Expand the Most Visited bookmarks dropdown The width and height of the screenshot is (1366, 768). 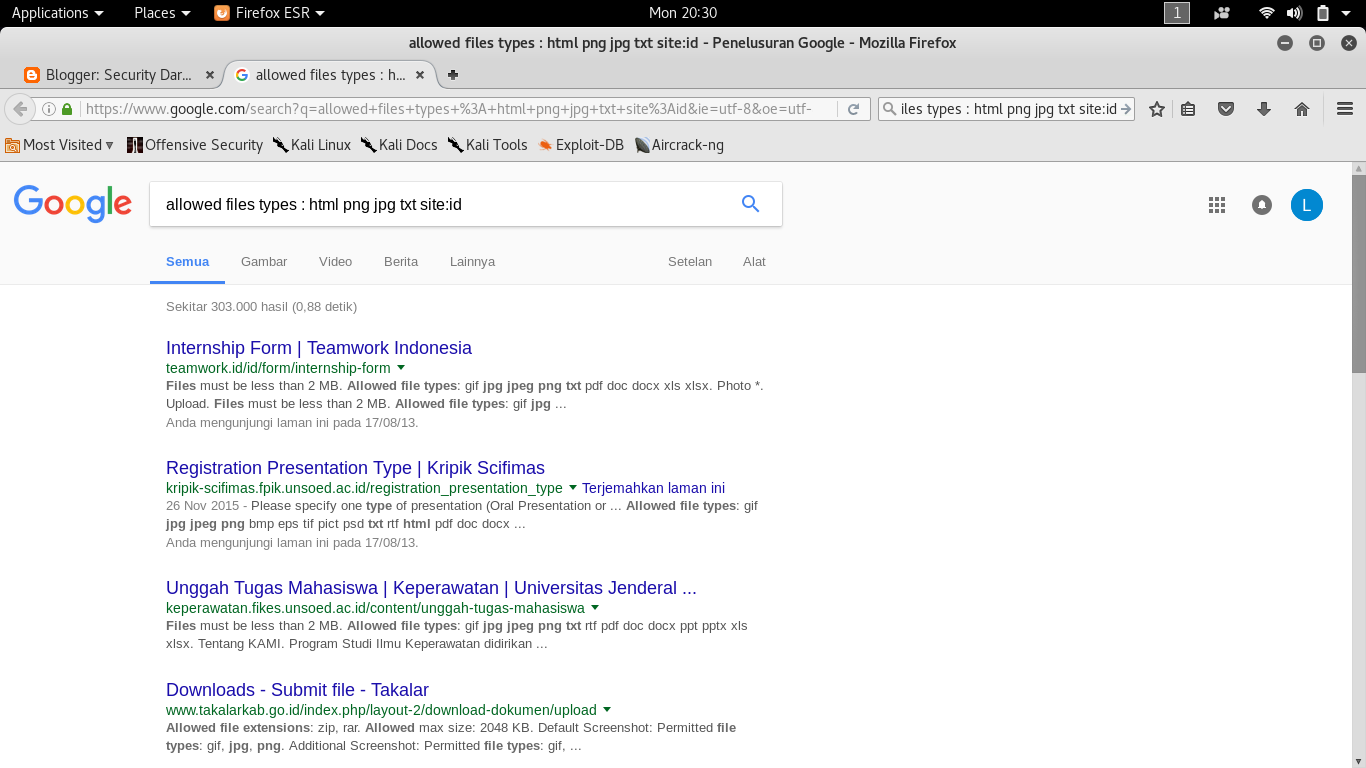[x=60, y=145]
